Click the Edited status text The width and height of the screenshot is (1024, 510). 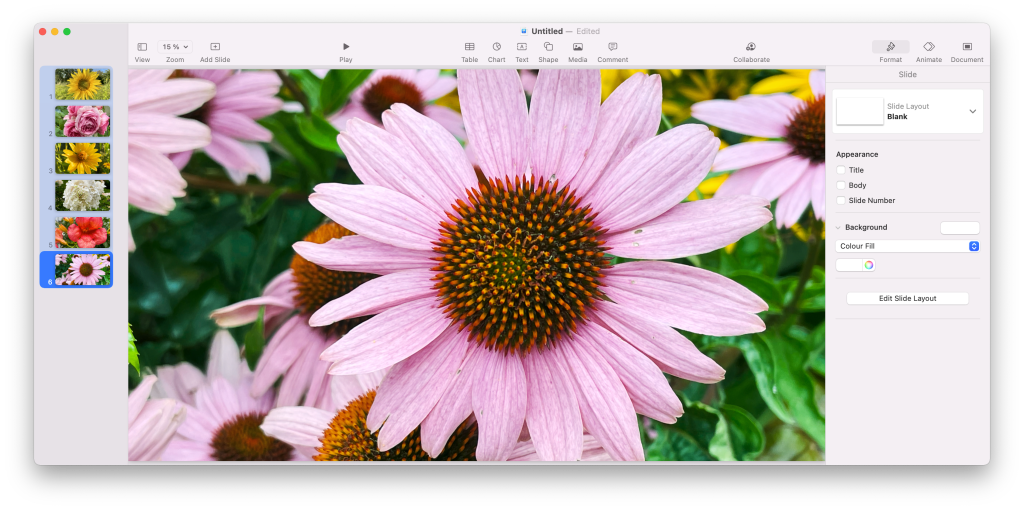point(588,31)
